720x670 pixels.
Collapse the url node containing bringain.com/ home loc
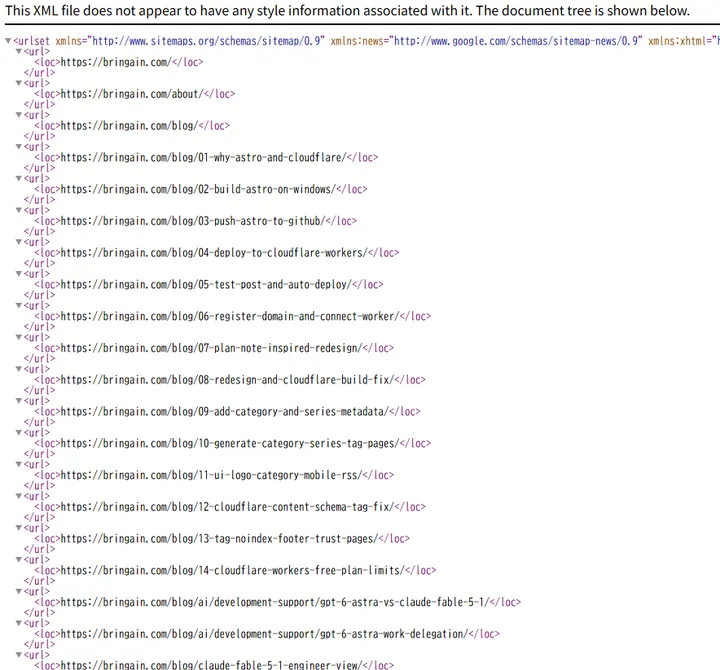click(19, 51)
